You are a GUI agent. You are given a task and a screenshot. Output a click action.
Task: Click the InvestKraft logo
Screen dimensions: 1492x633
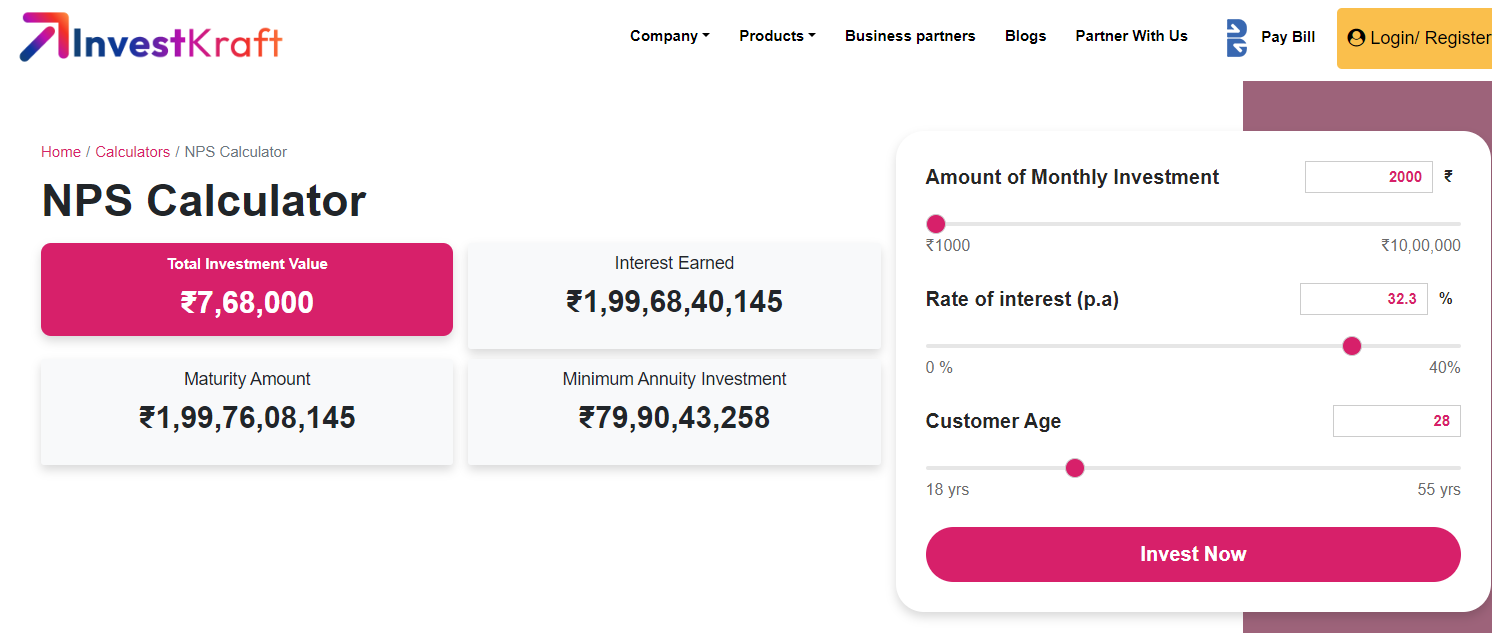(x=152, y=38)
